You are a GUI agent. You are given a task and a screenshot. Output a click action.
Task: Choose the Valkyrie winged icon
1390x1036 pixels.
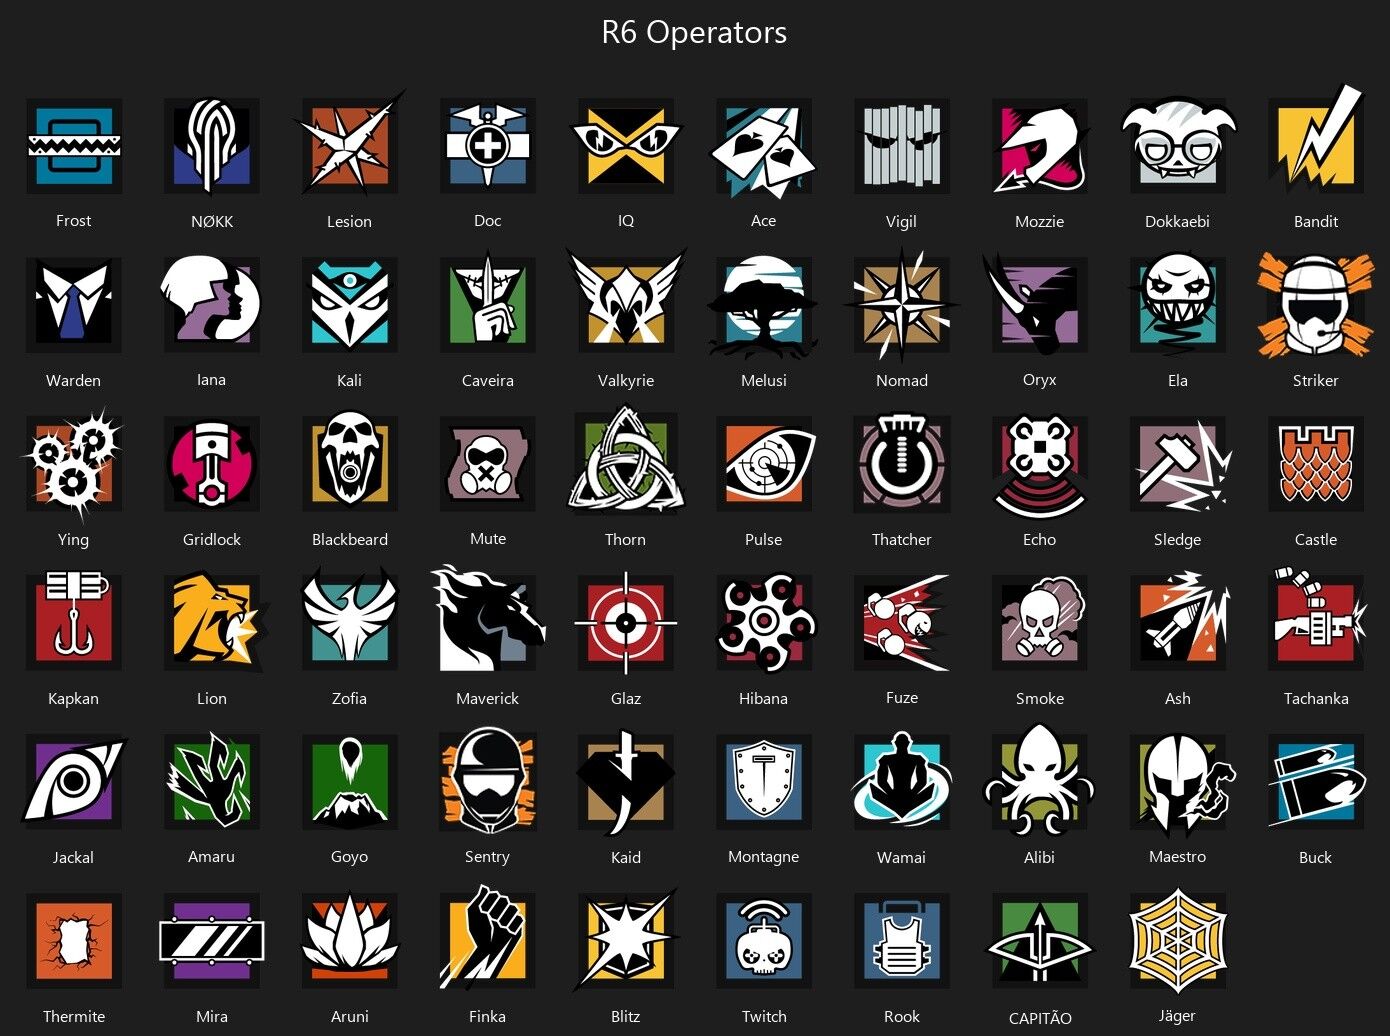coord(626,305)
